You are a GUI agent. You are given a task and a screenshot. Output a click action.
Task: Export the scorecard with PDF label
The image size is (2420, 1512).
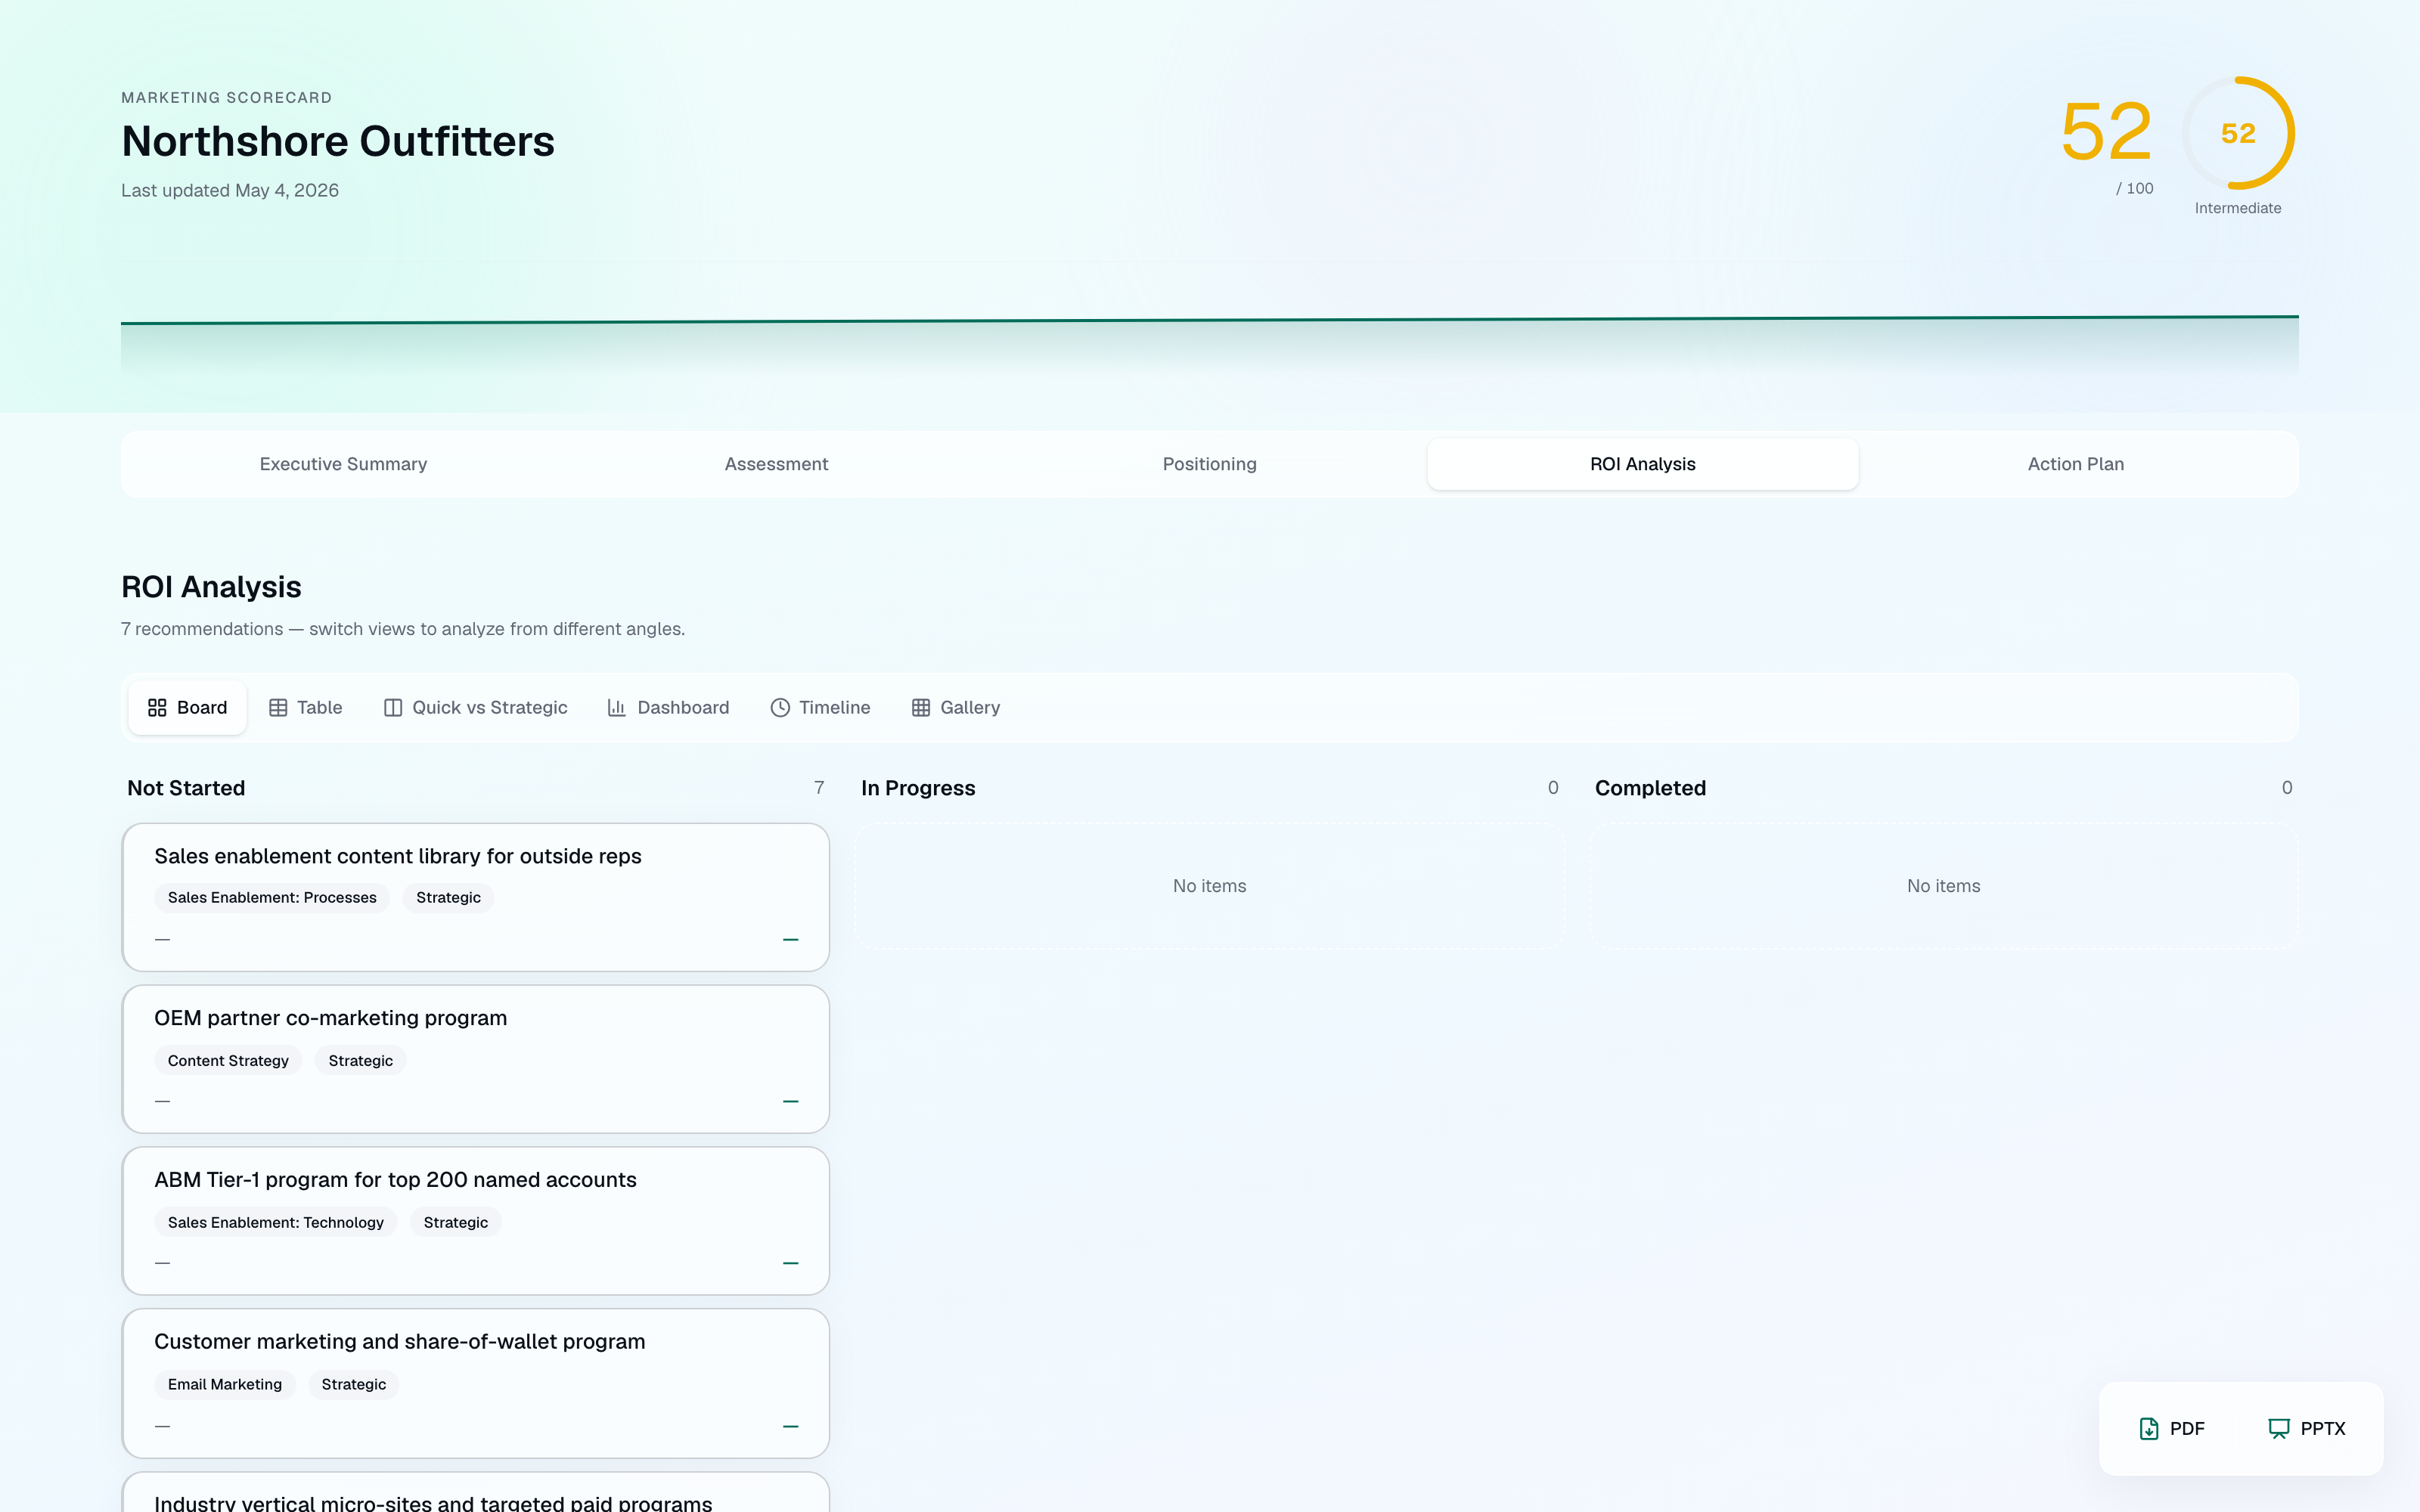[2187, 1429]
